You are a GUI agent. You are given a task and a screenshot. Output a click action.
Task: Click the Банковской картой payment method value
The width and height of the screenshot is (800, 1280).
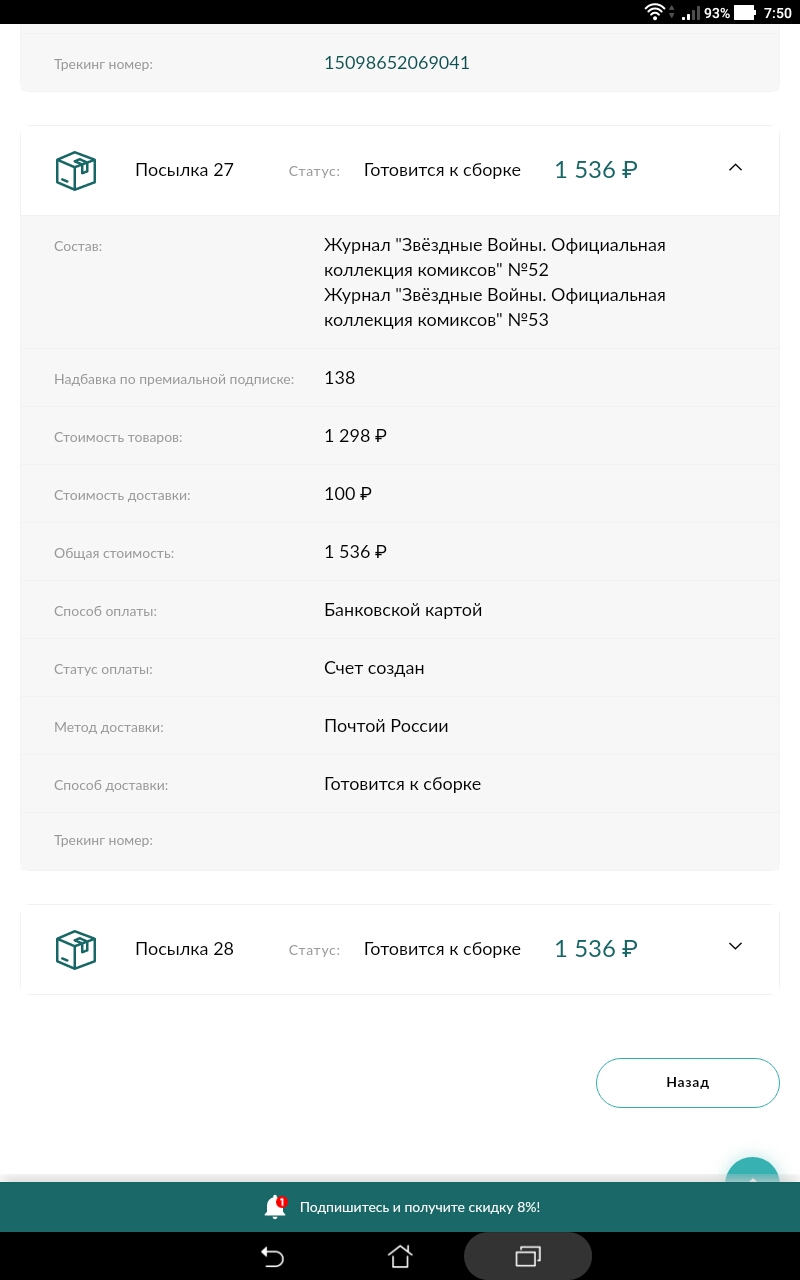[403, 610]
